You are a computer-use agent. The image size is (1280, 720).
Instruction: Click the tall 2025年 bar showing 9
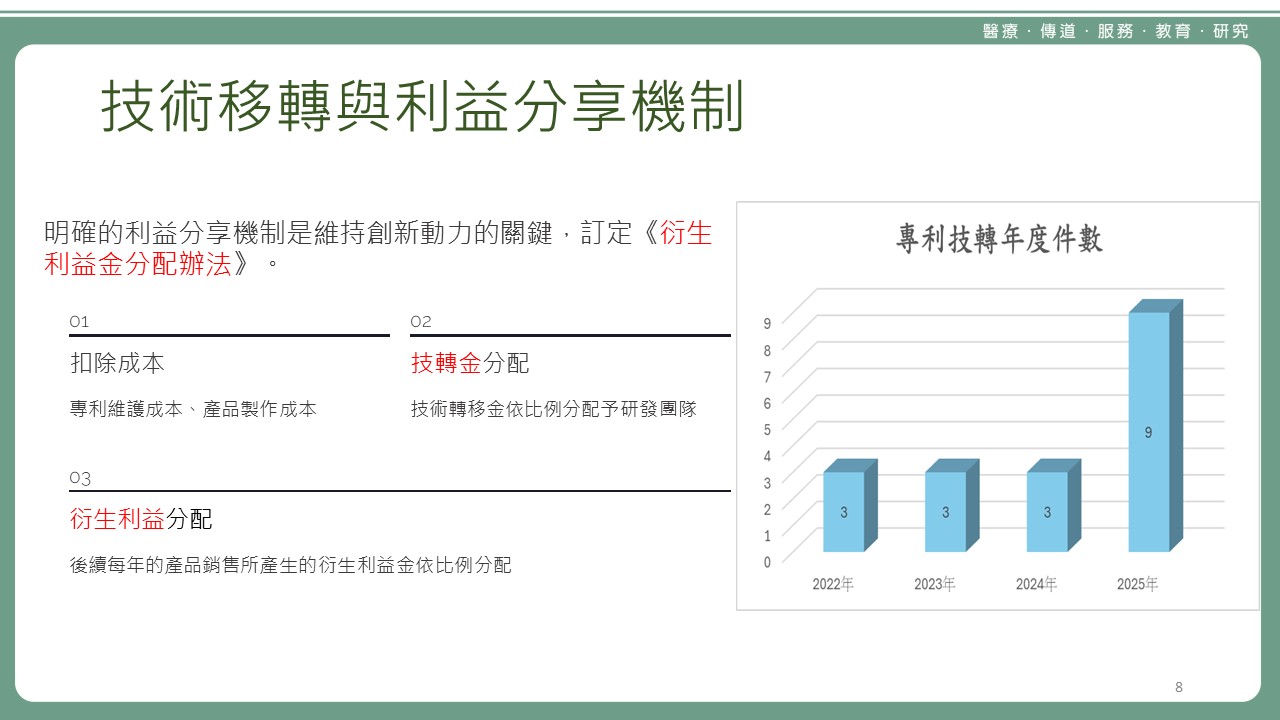click(x=1149, y=431)
